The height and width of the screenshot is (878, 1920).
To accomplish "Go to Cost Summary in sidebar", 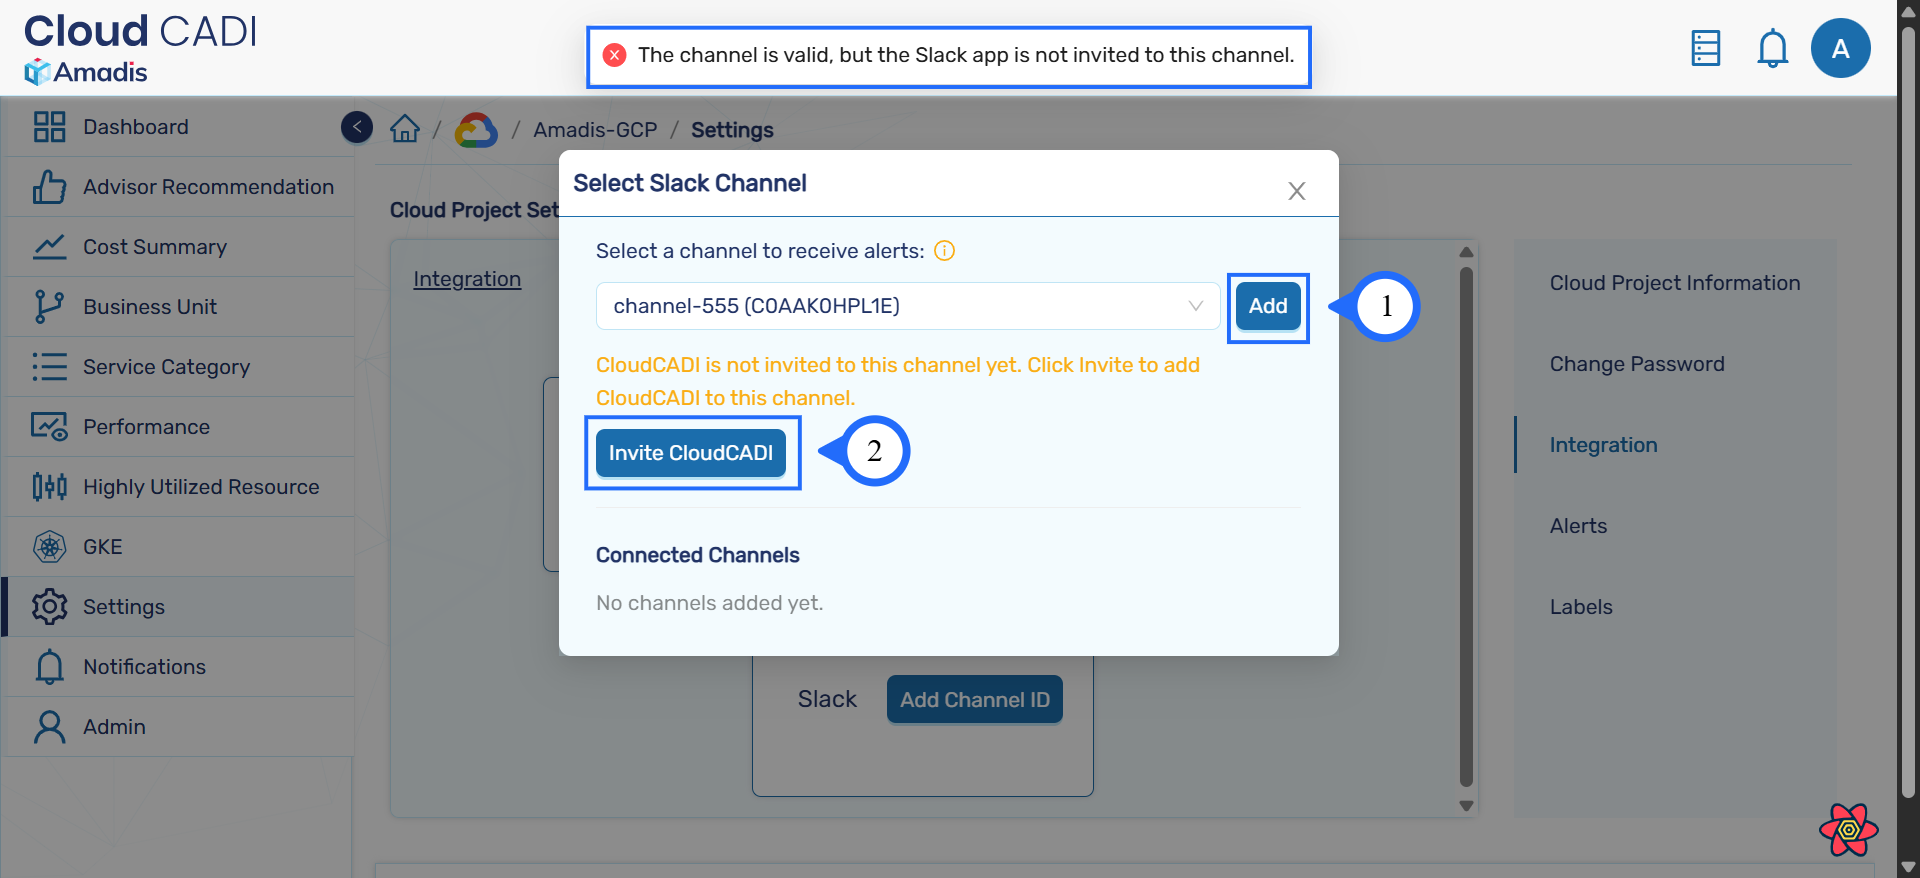I will 155,247.
